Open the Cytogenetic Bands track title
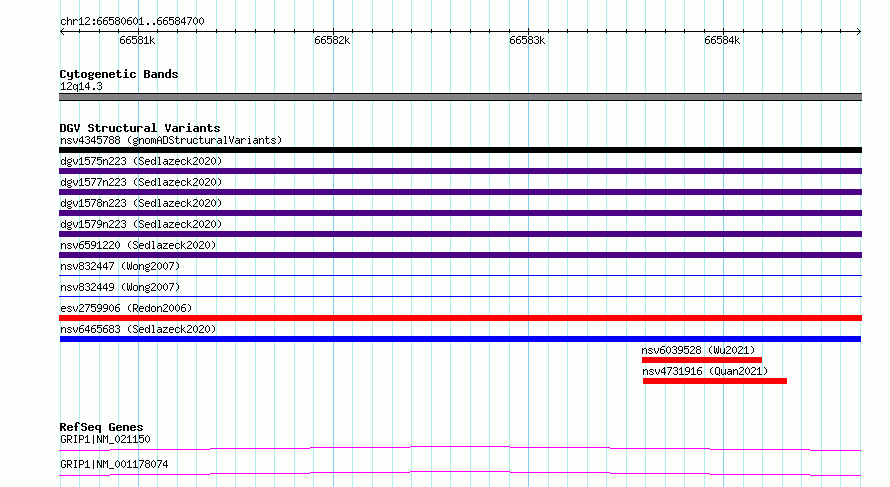This screenshot has height=487, width=890. tap(119, 74)
